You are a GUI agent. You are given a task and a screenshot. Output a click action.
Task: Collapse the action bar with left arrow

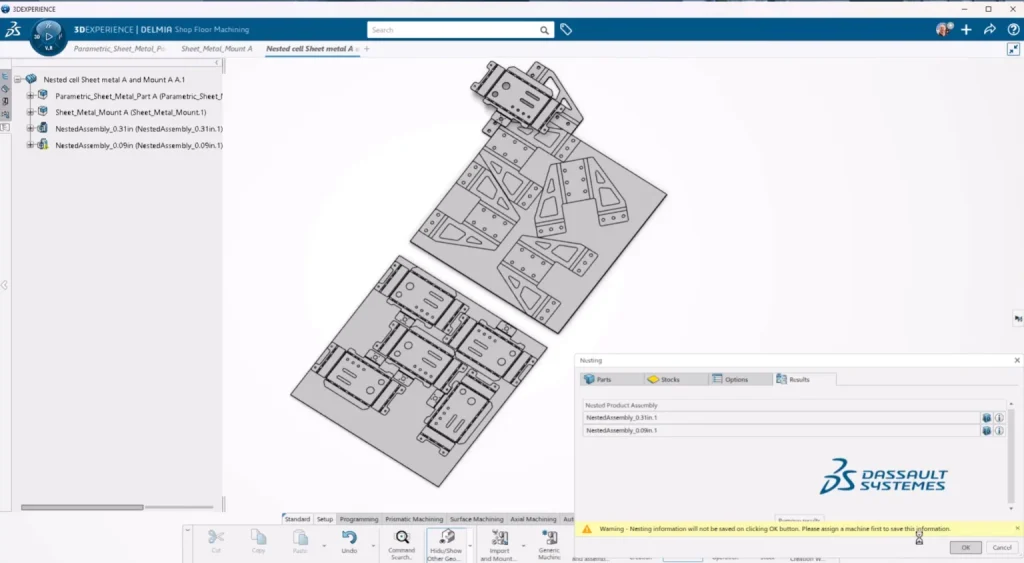point(187,530)
